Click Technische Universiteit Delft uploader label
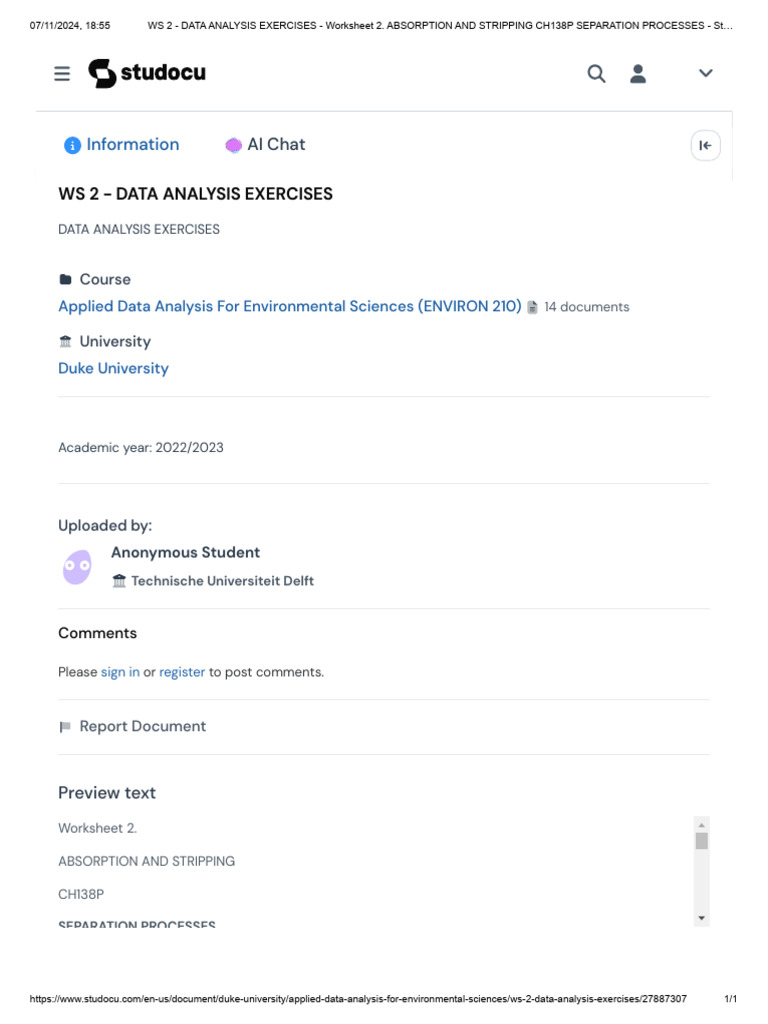 222,581
